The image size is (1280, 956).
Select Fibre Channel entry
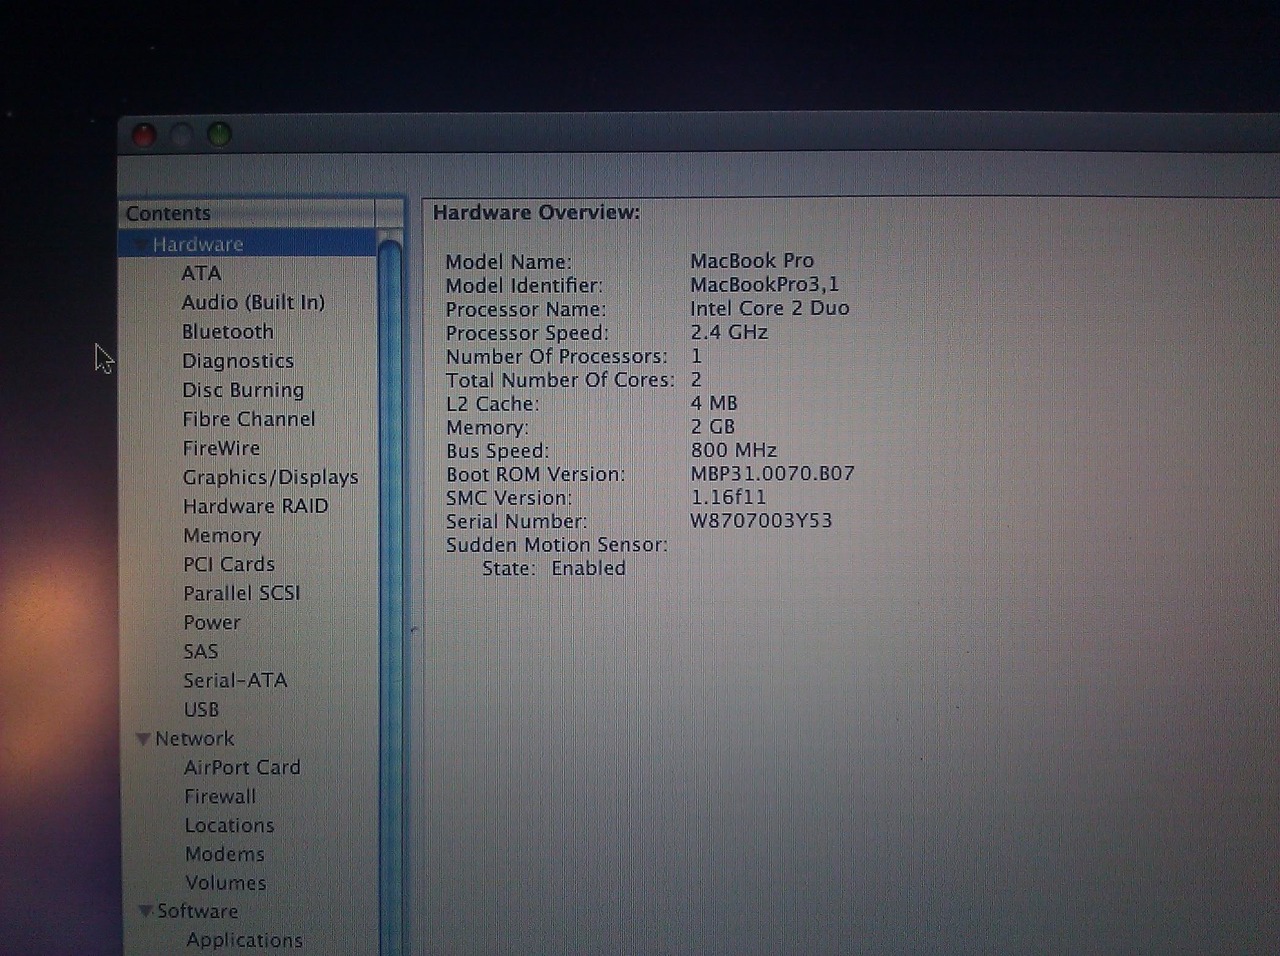pos(249,419)
